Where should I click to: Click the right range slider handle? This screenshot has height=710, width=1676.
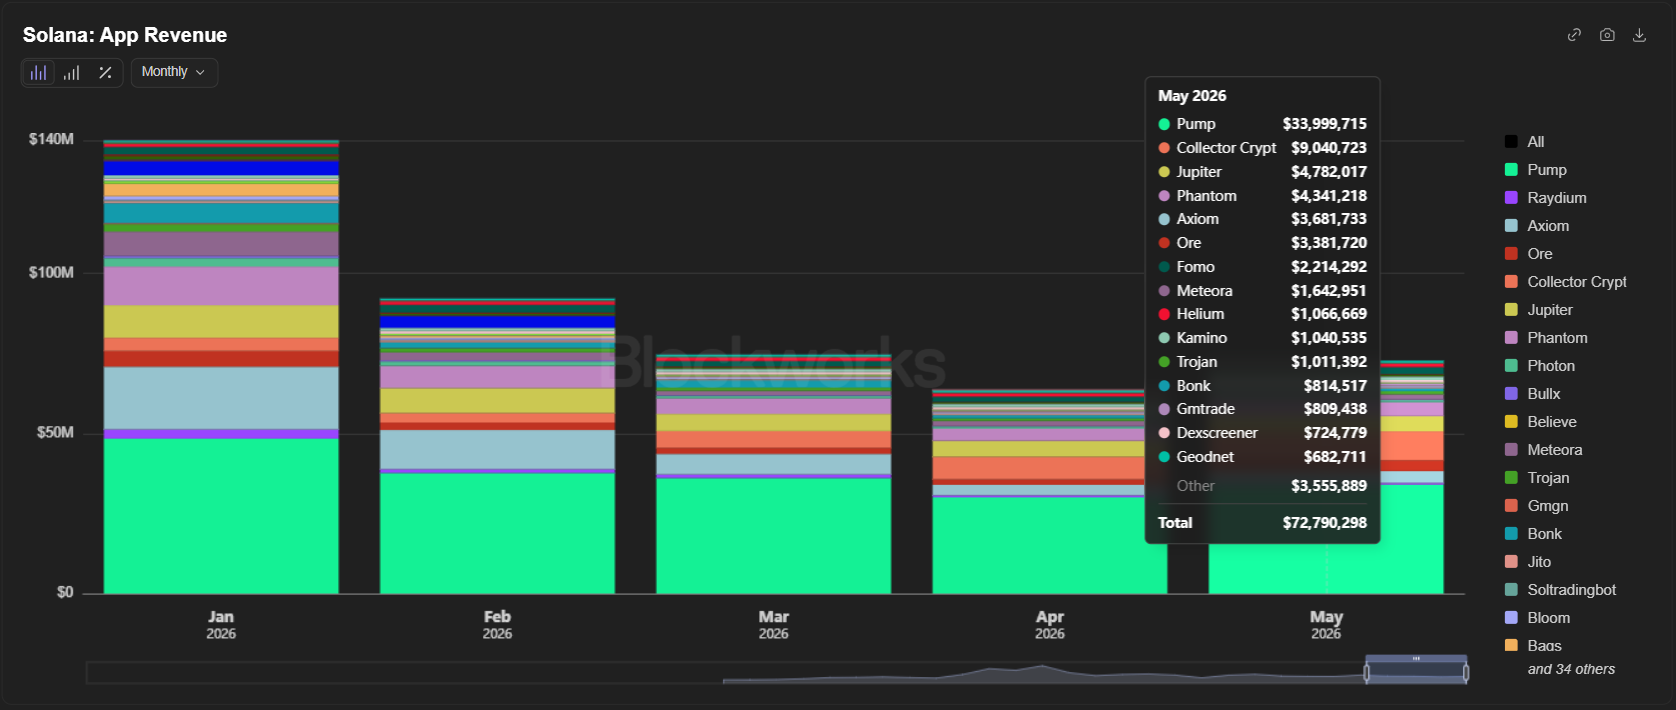coord(1466,673)
